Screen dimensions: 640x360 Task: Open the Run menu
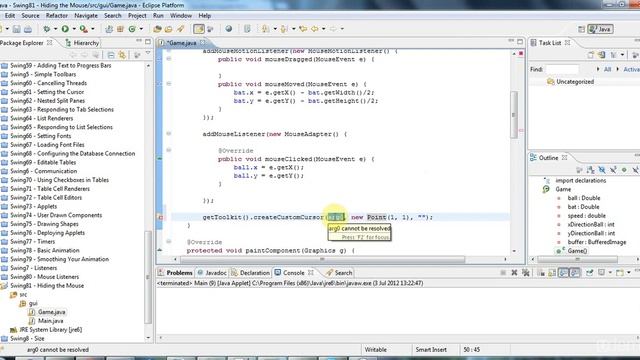[x=158, y=16]
